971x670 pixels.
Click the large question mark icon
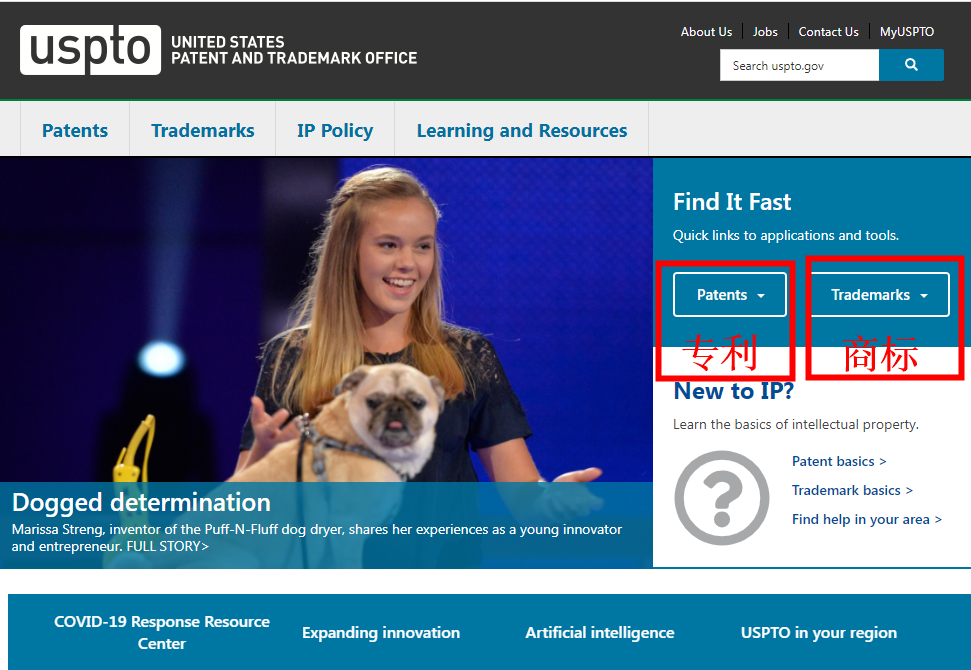pyautogui.click(x=721, y=497)
